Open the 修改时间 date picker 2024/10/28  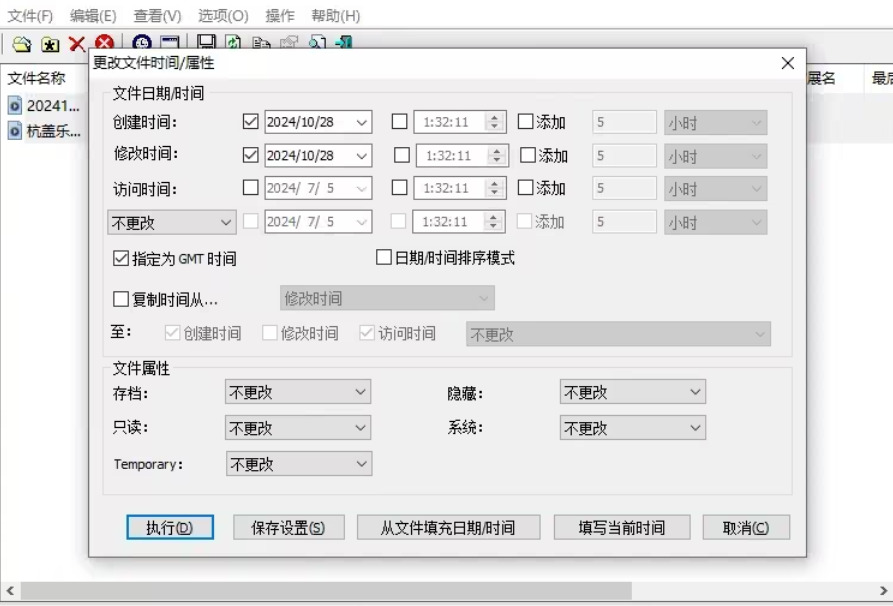pos(361,156)
